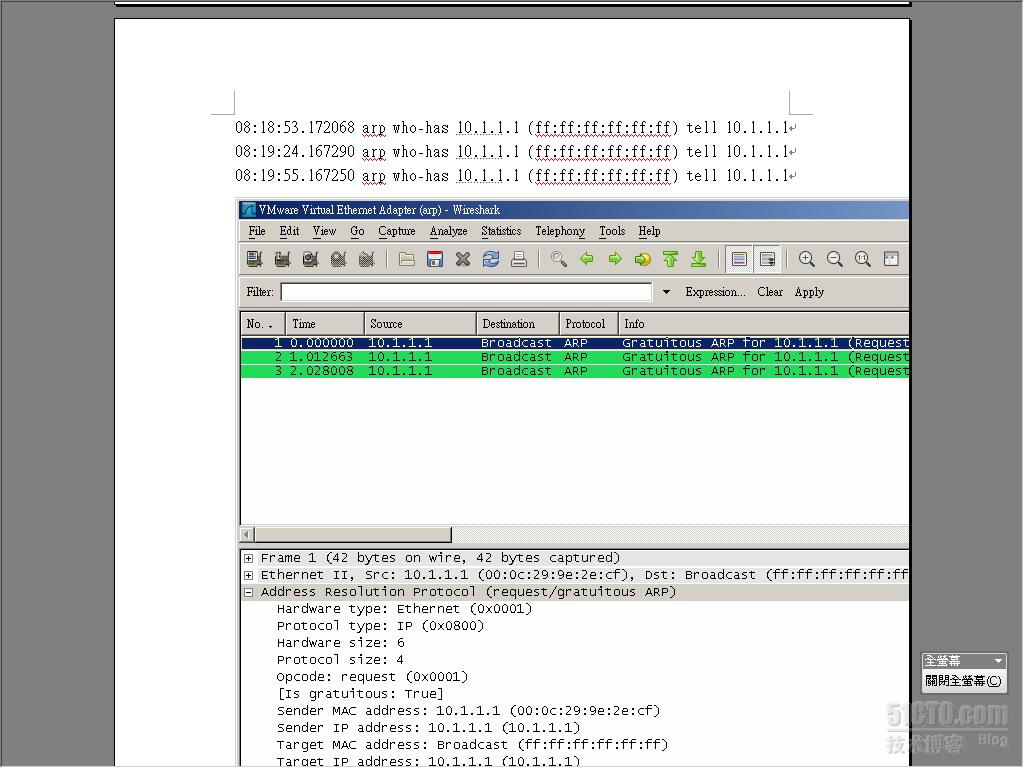Stop the running capture icon

[x=338, y=259]
